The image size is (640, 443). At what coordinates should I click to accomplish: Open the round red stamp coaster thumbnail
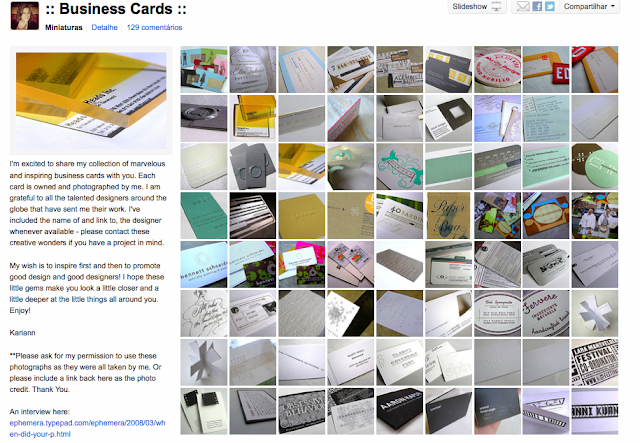497,69
